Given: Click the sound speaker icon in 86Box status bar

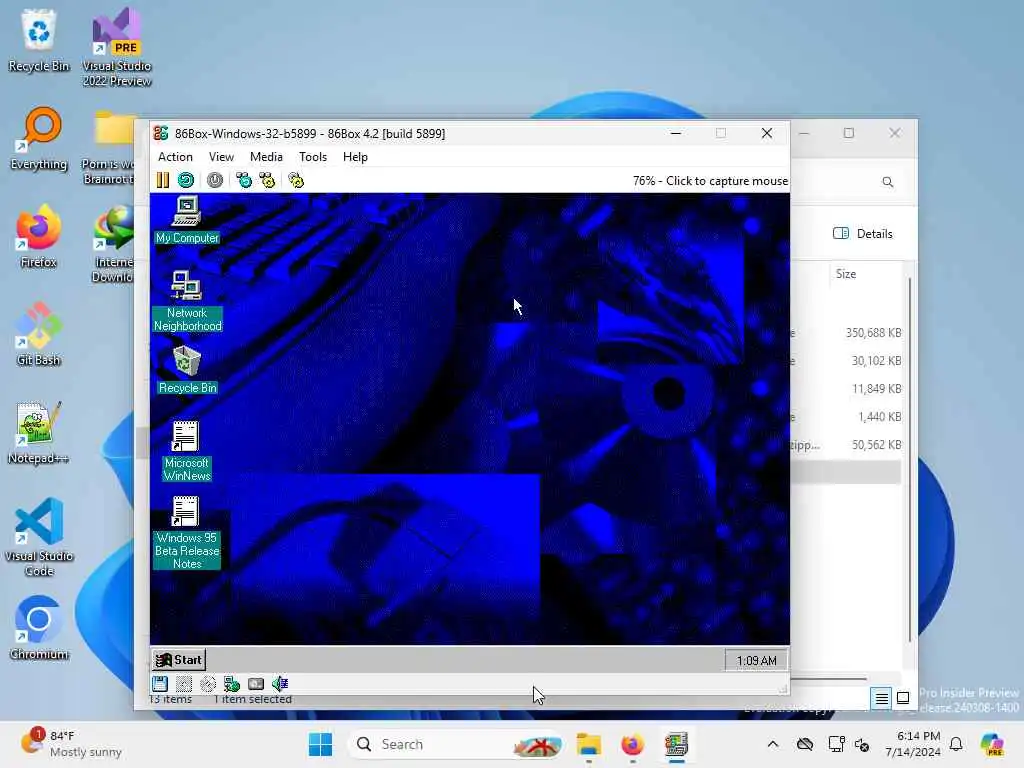Looking at the screenshot, I should [x=280, y=684].
